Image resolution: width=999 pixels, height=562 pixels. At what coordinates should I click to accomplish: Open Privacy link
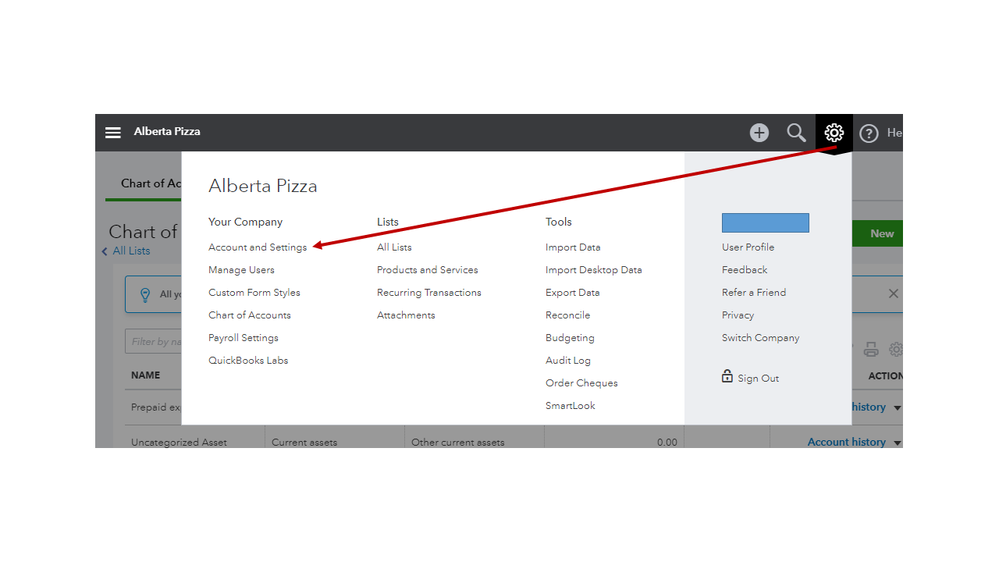(x=738, y=315)
